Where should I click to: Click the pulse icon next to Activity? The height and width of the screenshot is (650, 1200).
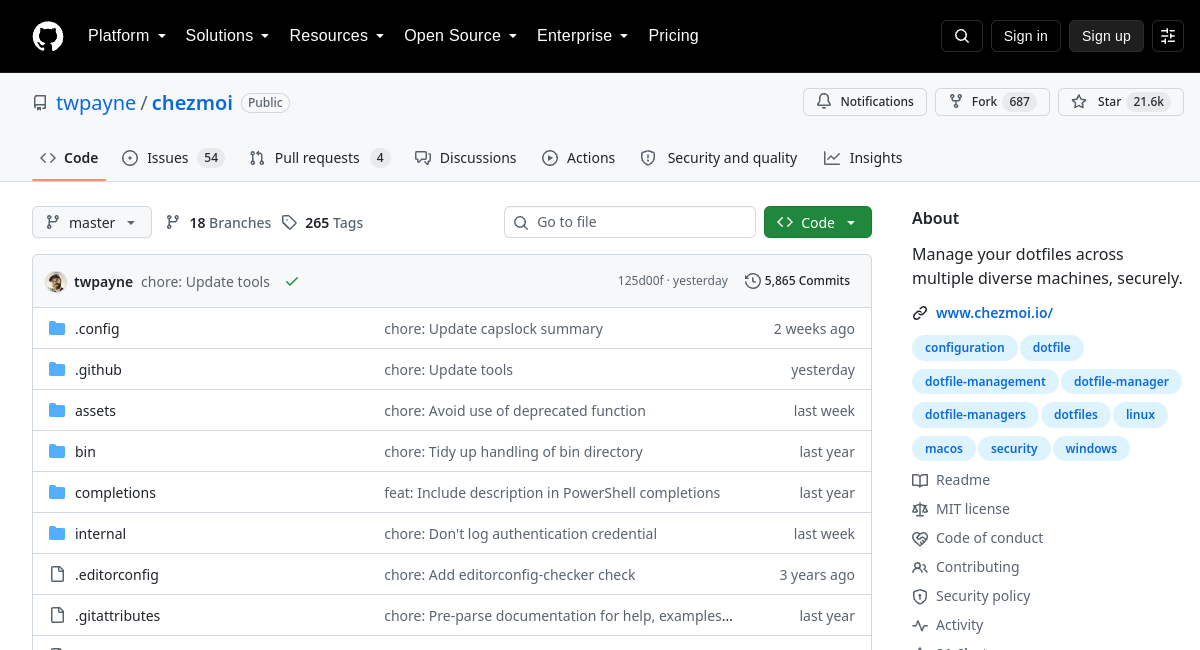click(920, 625)
